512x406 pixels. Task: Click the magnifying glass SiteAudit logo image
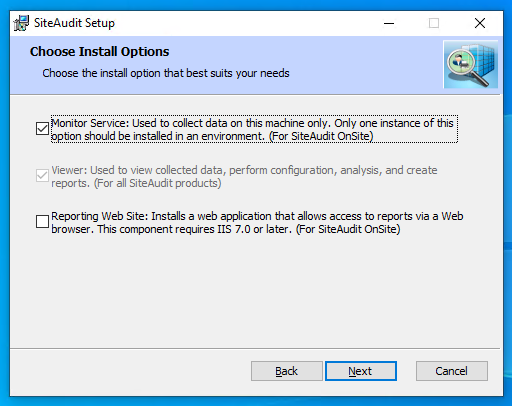pos(471,64)
